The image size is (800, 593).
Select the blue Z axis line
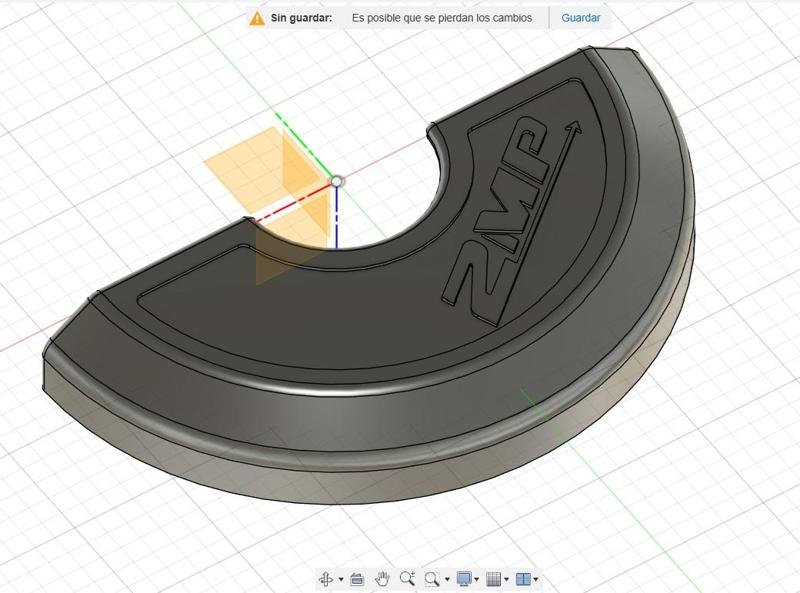(x=337, y=218)
